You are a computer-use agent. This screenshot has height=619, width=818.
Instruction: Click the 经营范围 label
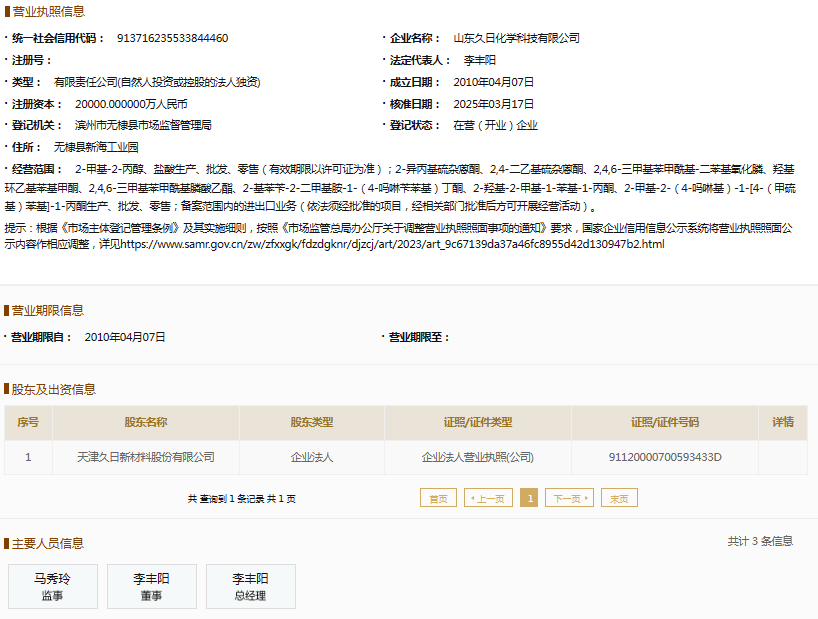click(37, 169)
